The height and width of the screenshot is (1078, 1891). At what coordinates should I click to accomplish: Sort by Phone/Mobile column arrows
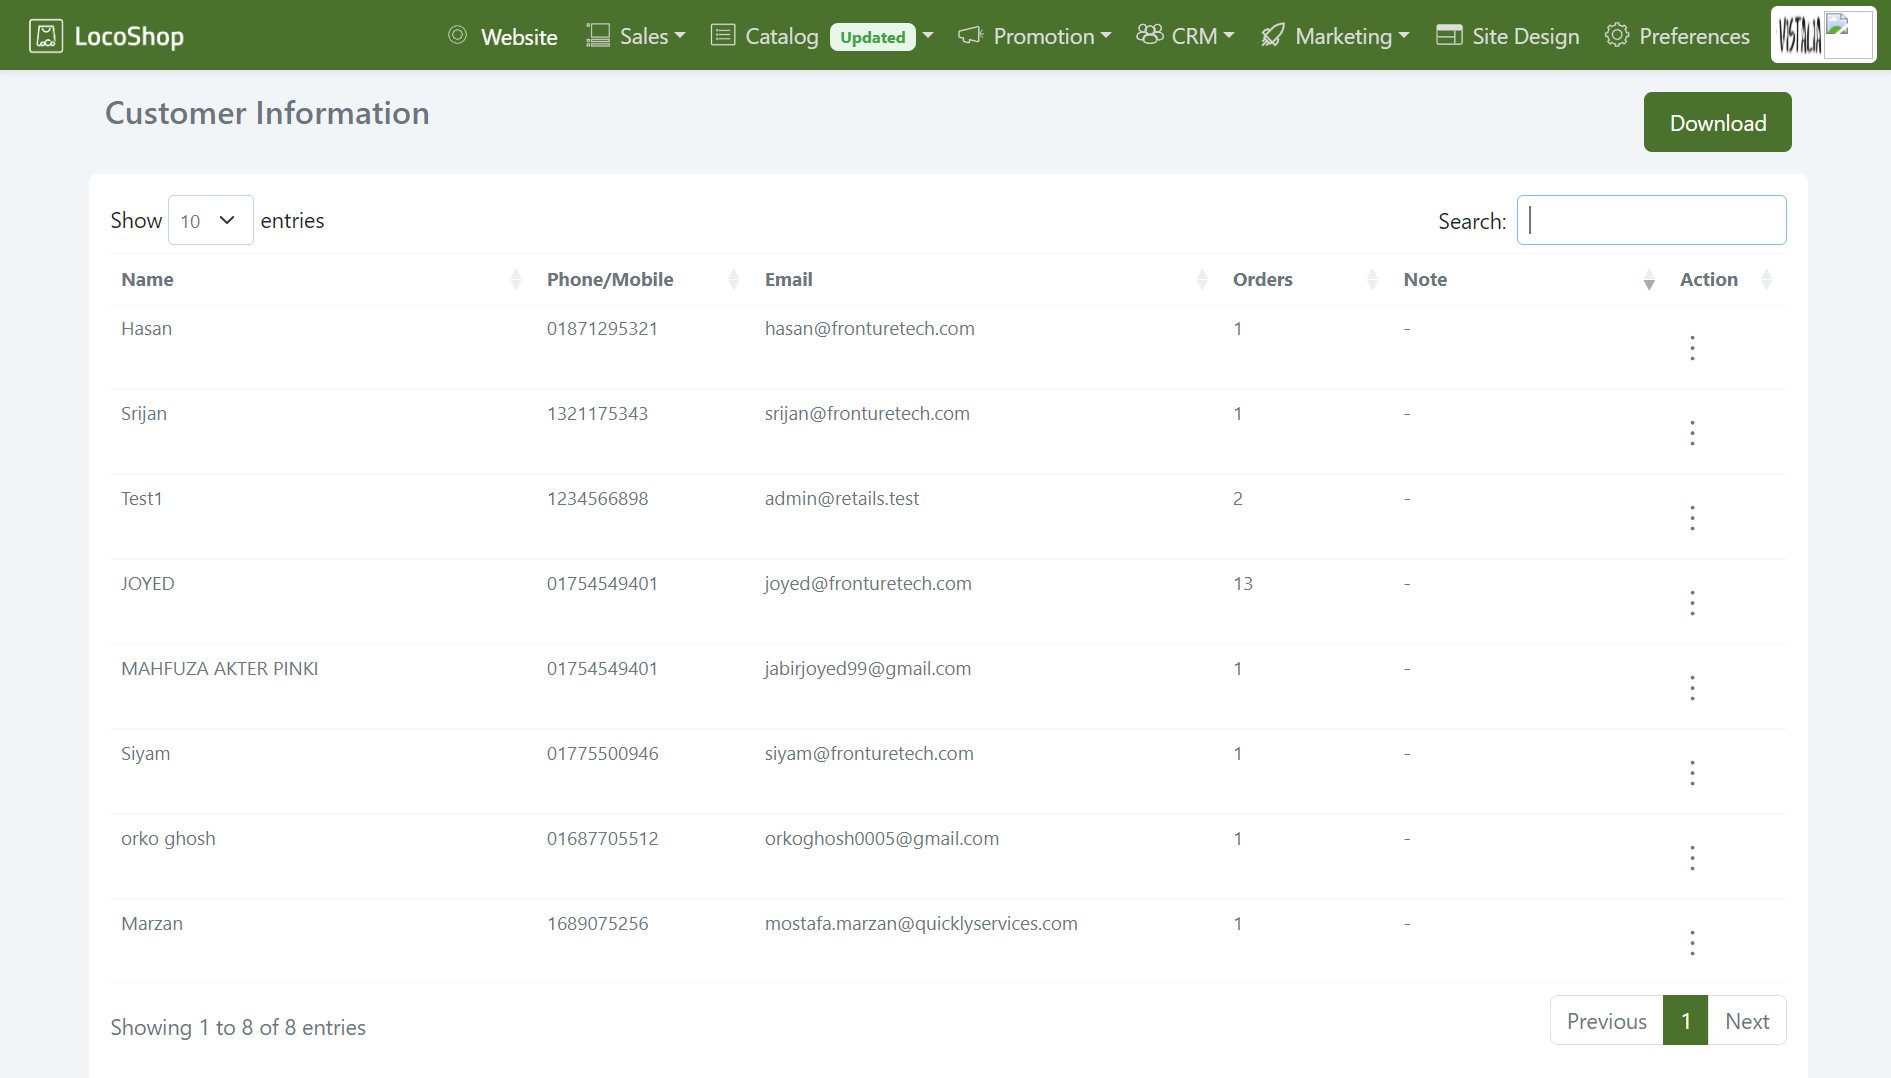[x=734, y=280]
